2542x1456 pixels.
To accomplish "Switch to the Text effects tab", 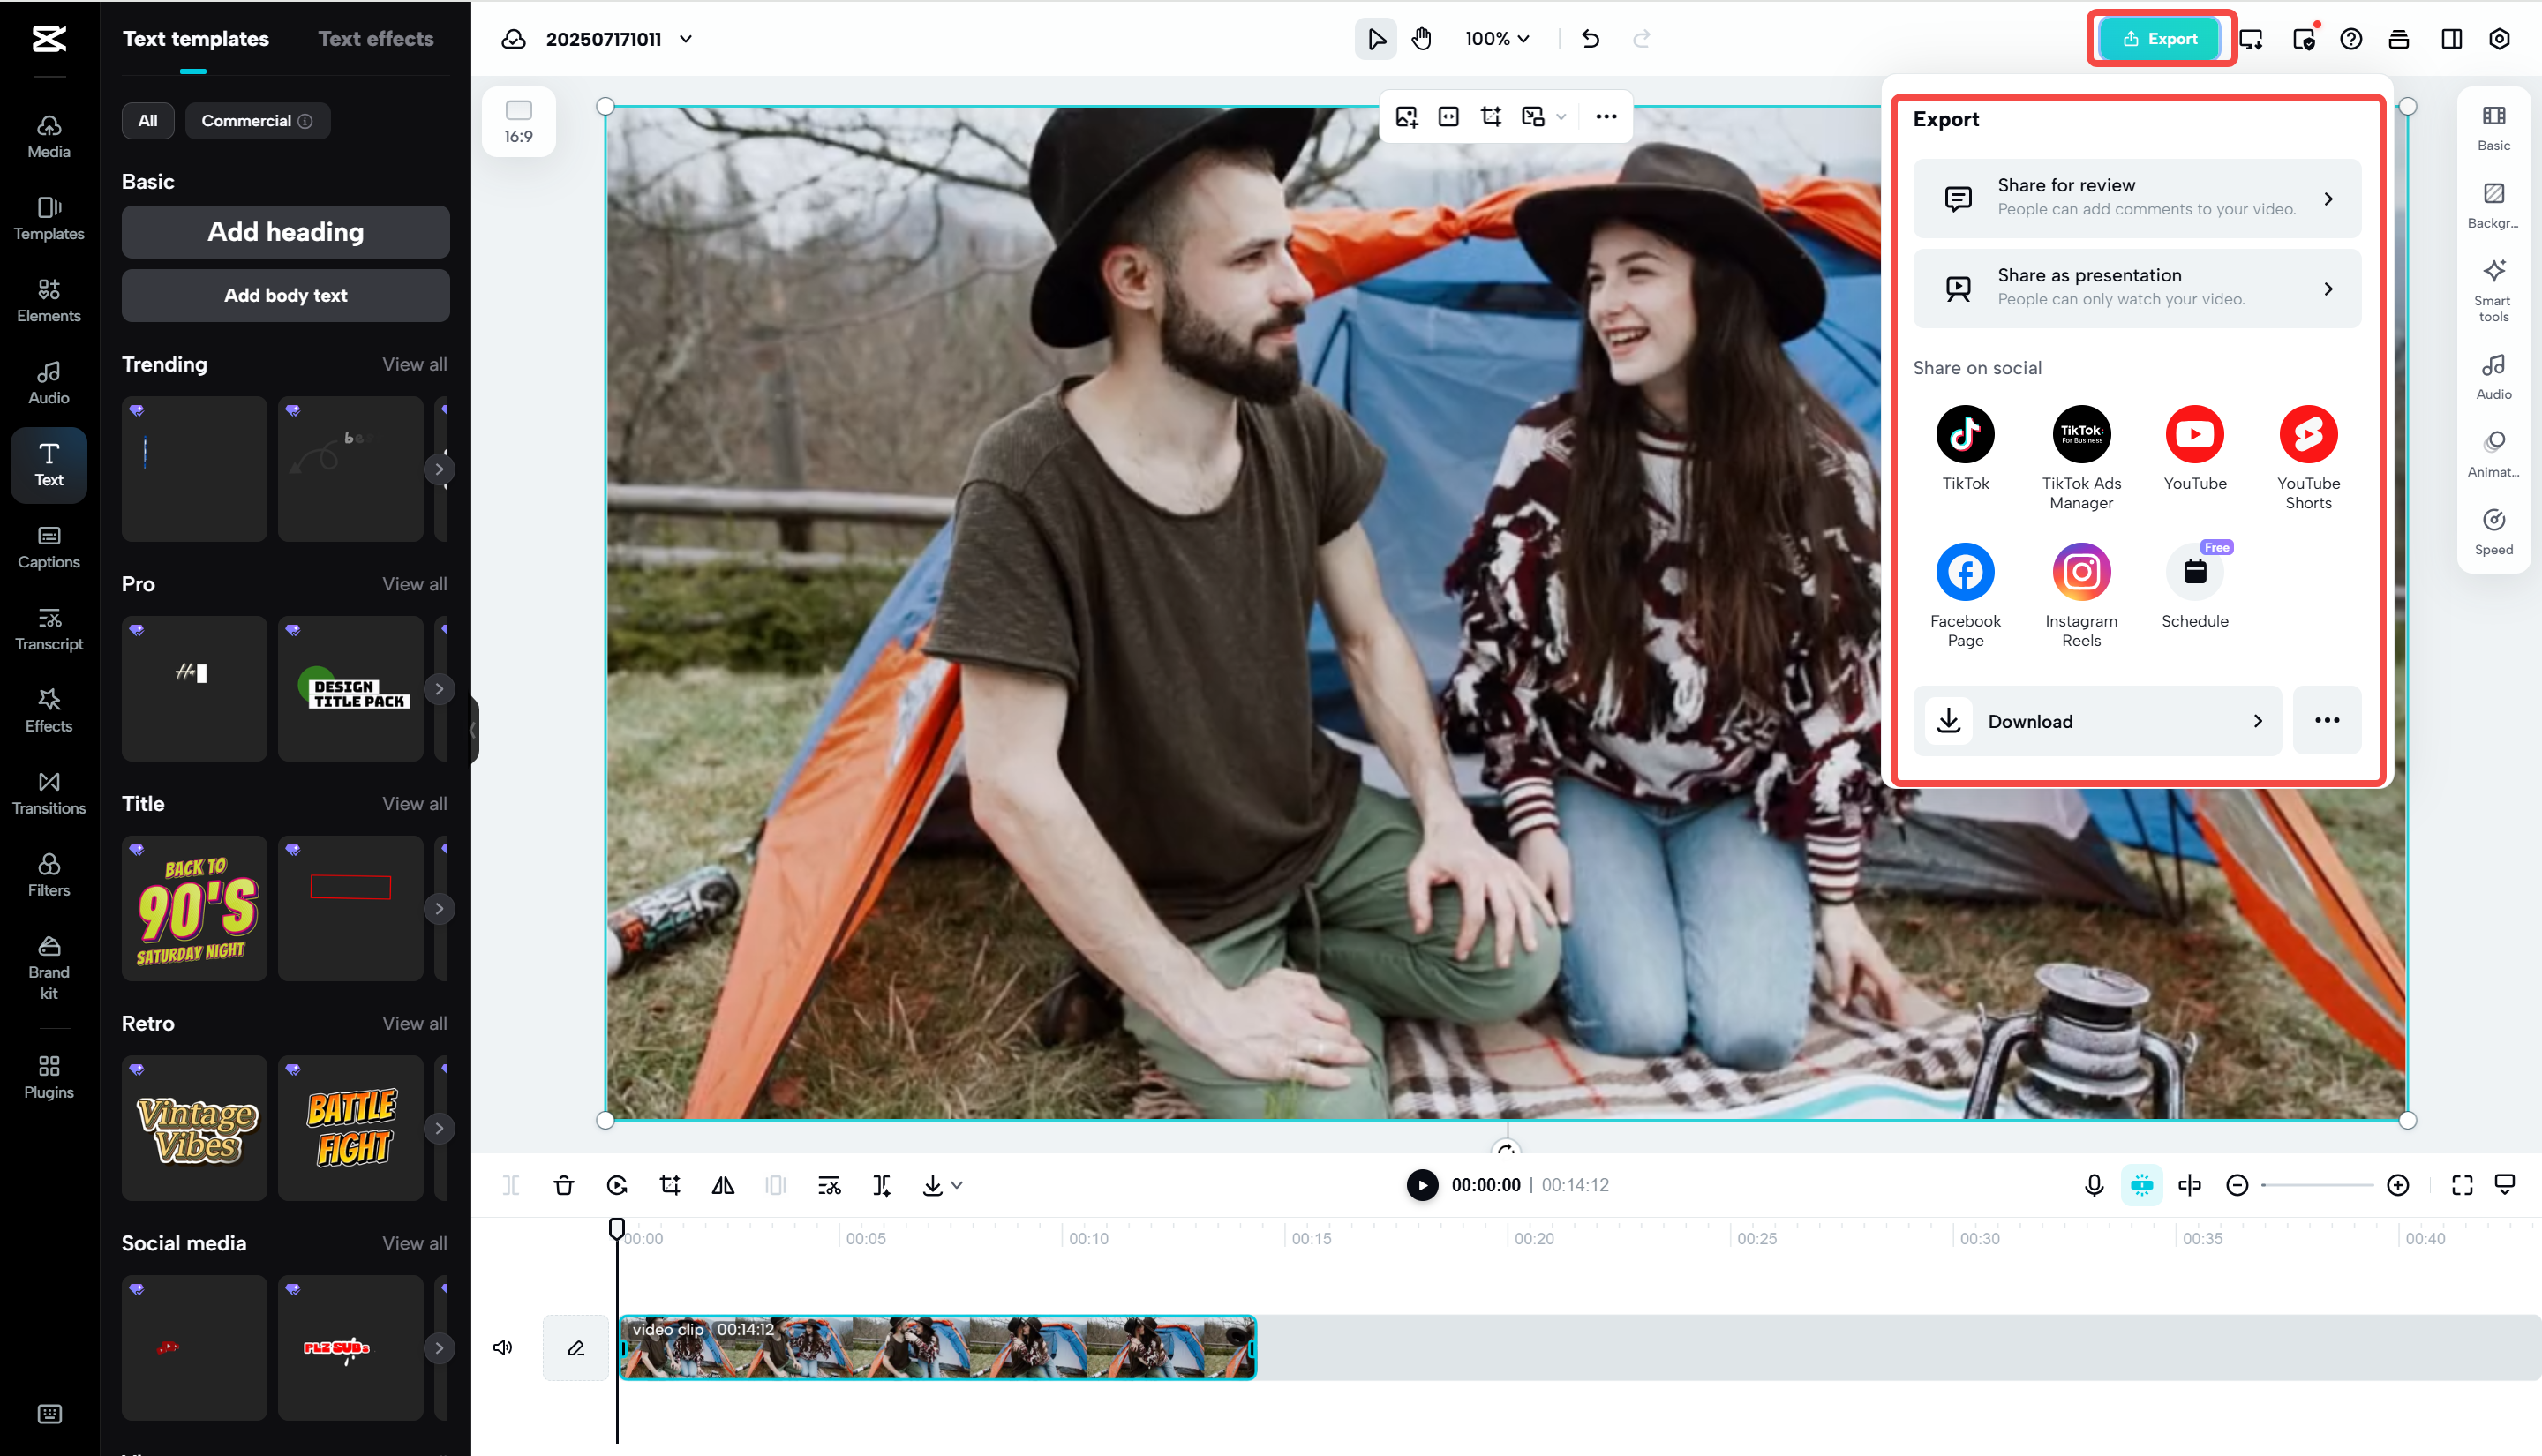I will tap(375, 38).
